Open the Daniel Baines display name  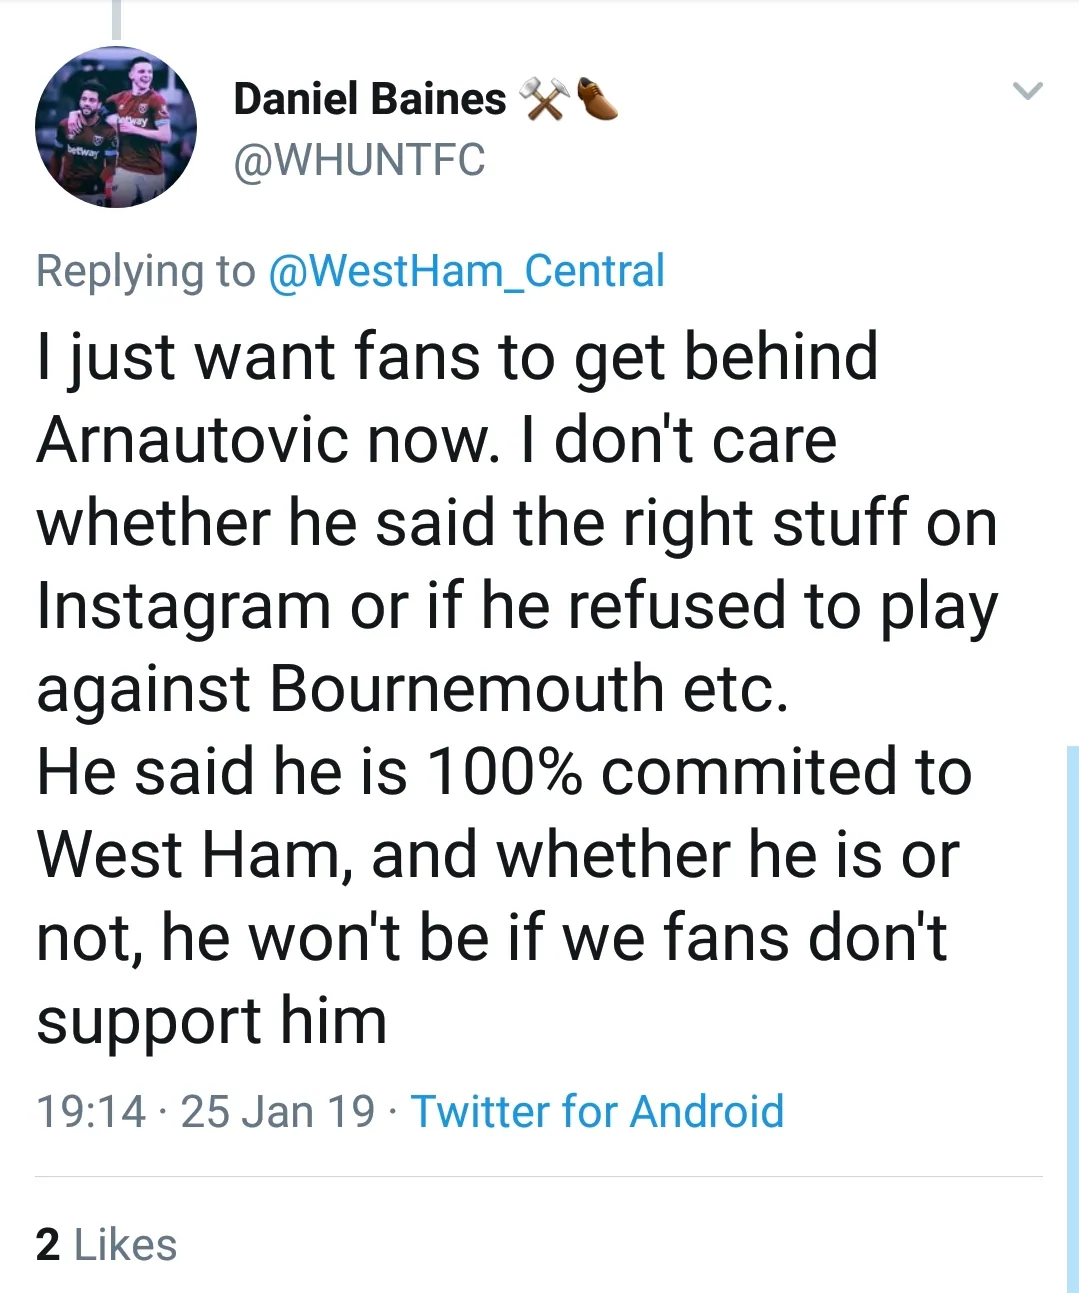click(370, 99)
